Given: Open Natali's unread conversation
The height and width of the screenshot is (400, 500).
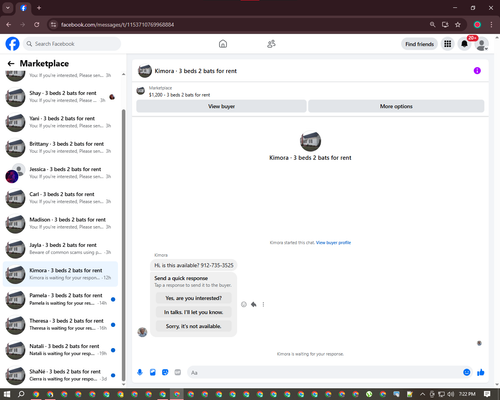Looking at the screenshot, I should pos(60,350).
